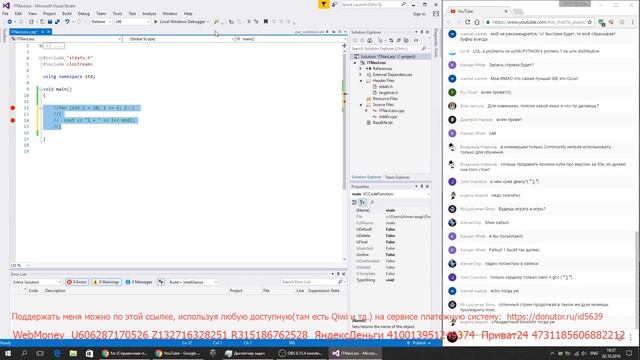Expand the External Dependencies node

tap(361, 75)
